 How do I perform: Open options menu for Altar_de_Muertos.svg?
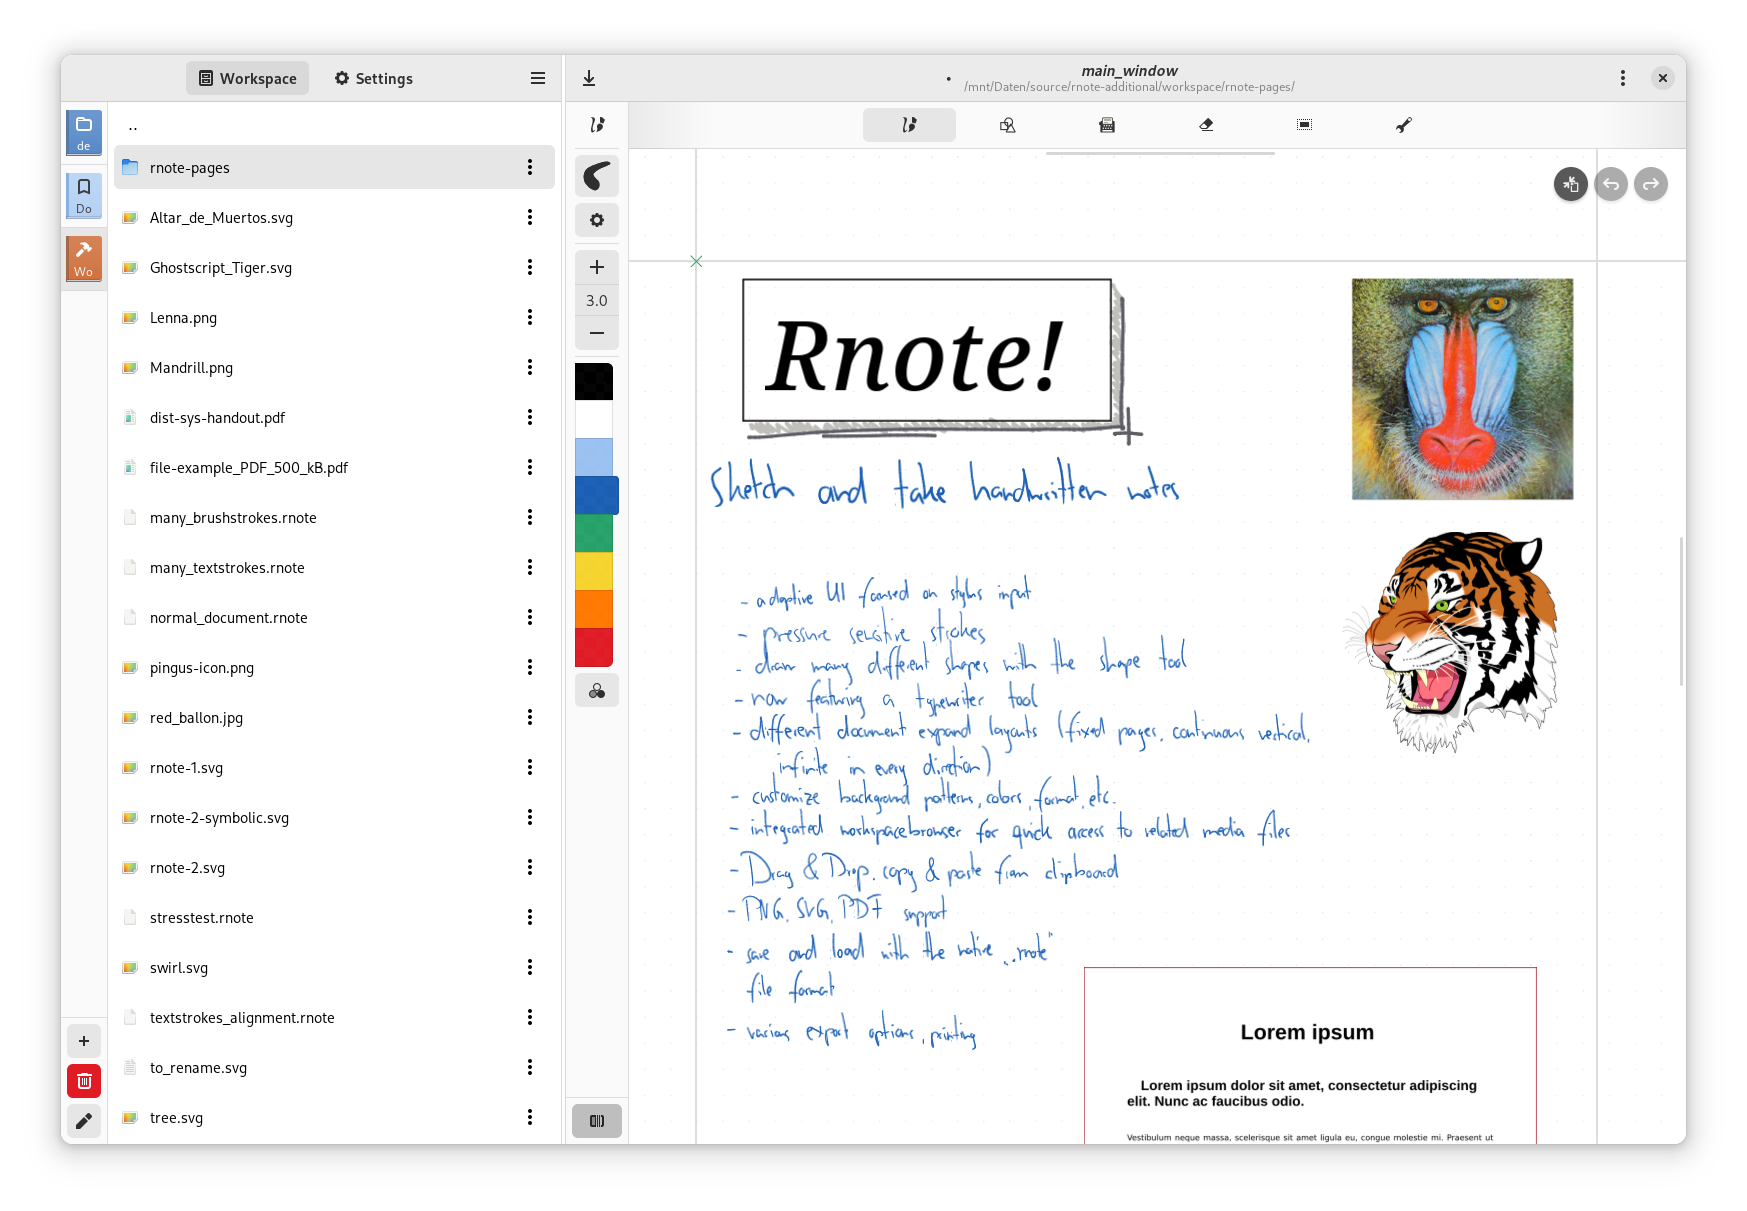point(530,217)
